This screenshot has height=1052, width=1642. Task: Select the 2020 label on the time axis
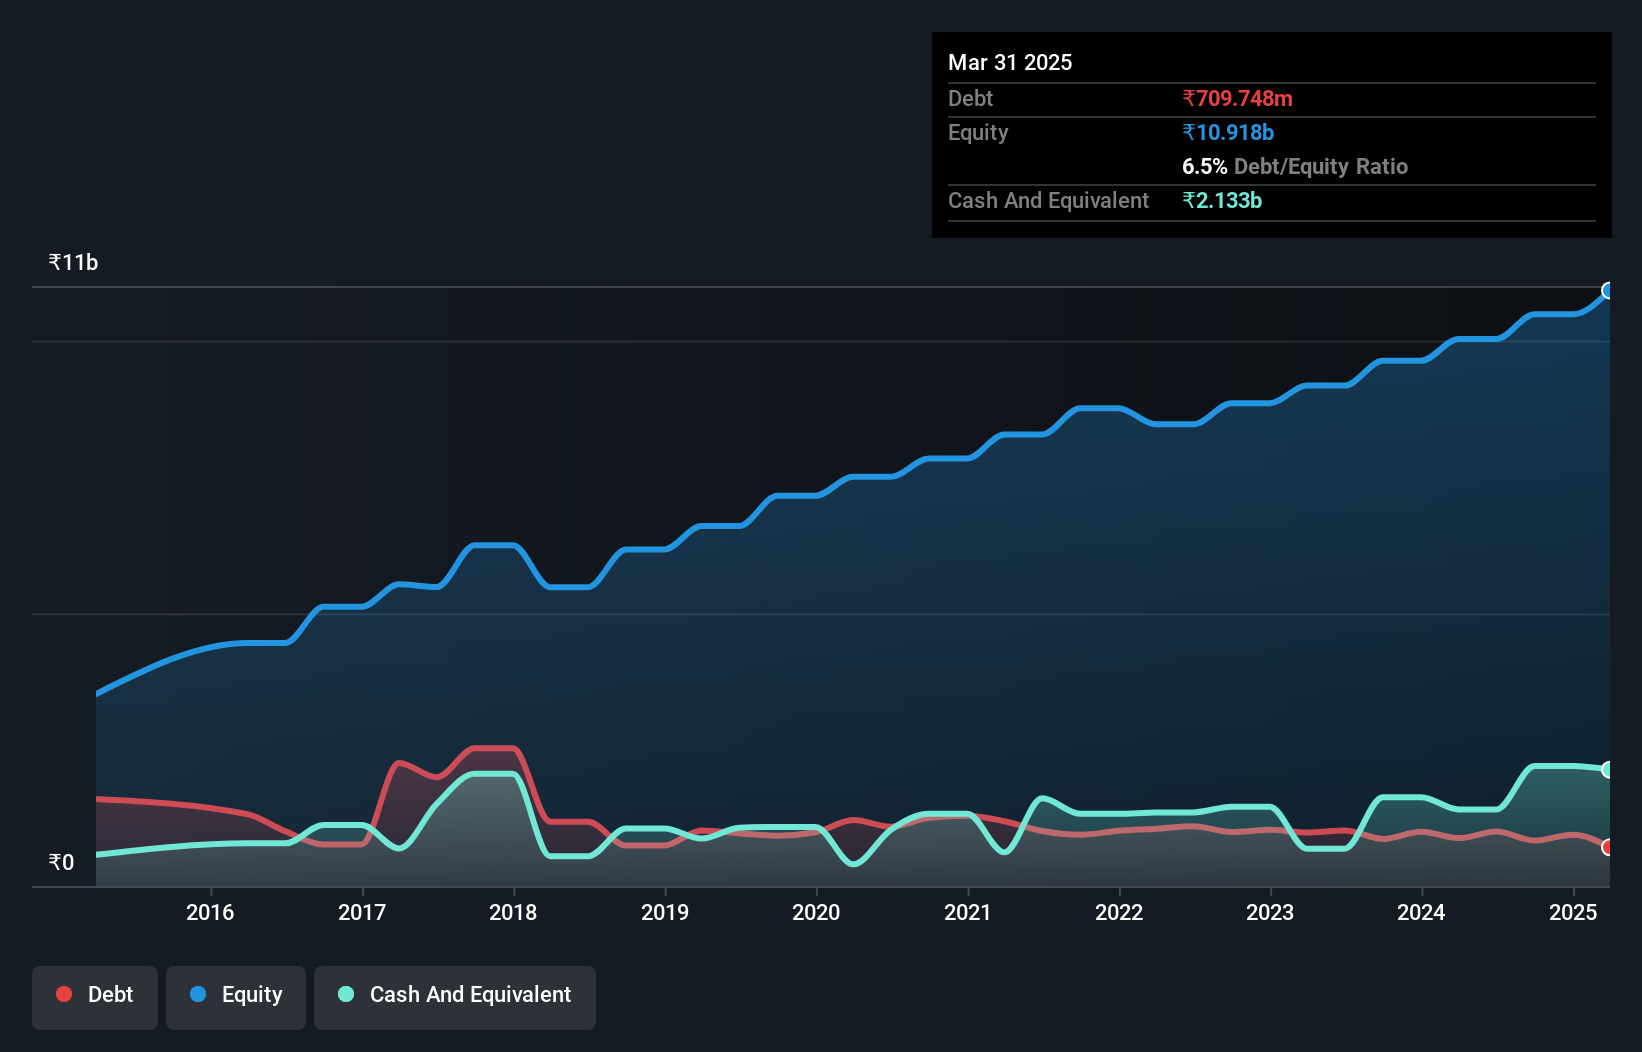click(815, 912)
